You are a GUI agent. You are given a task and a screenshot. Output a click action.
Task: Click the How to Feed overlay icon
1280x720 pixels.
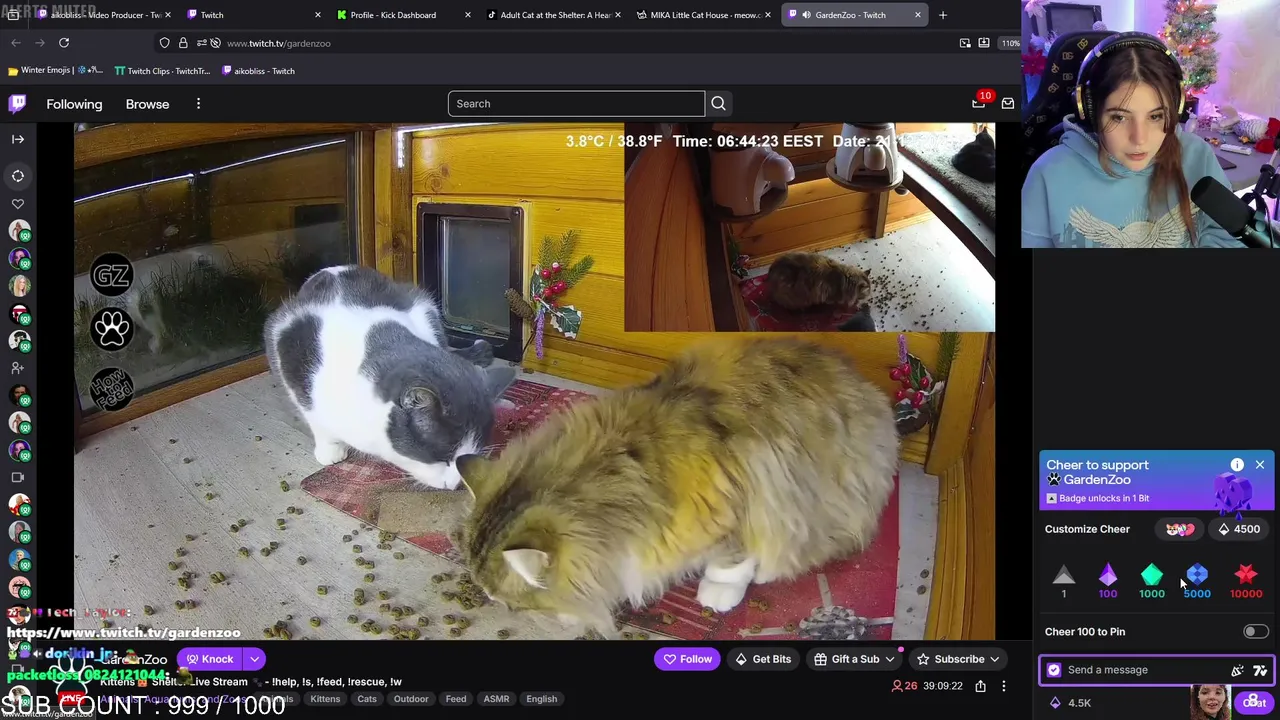(x=111, y=388)
